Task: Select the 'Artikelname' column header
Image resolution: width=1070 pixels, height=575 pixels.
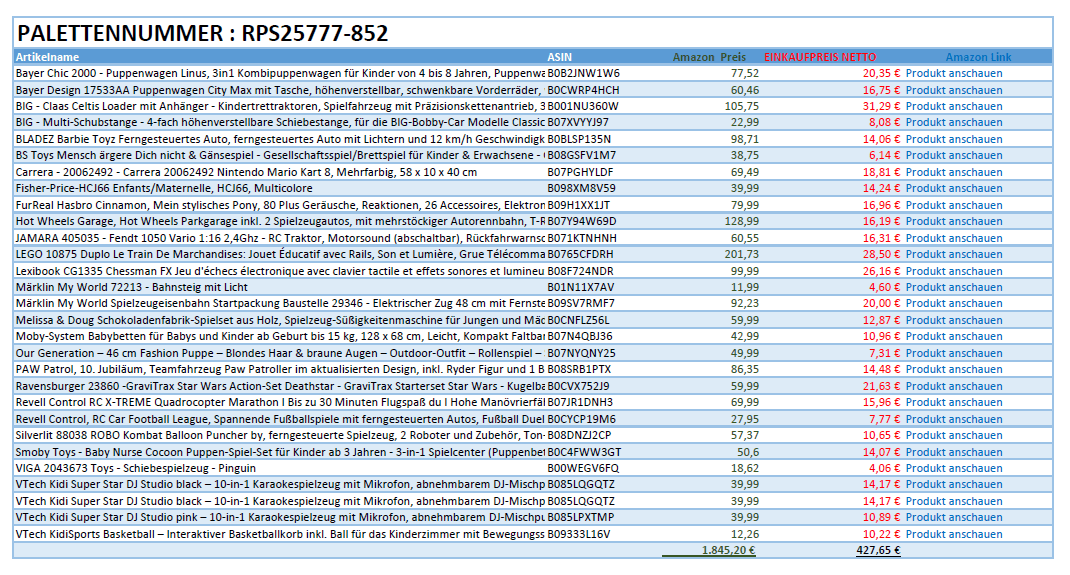Action: click(48, 57)
